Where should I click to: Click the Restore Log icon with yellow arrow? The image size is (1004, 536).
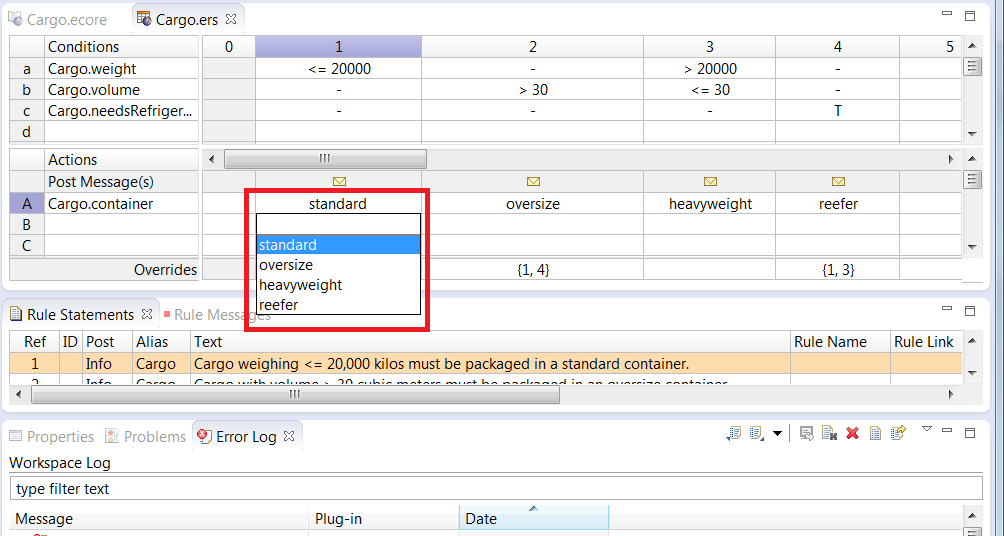click(x=898, y=433)
